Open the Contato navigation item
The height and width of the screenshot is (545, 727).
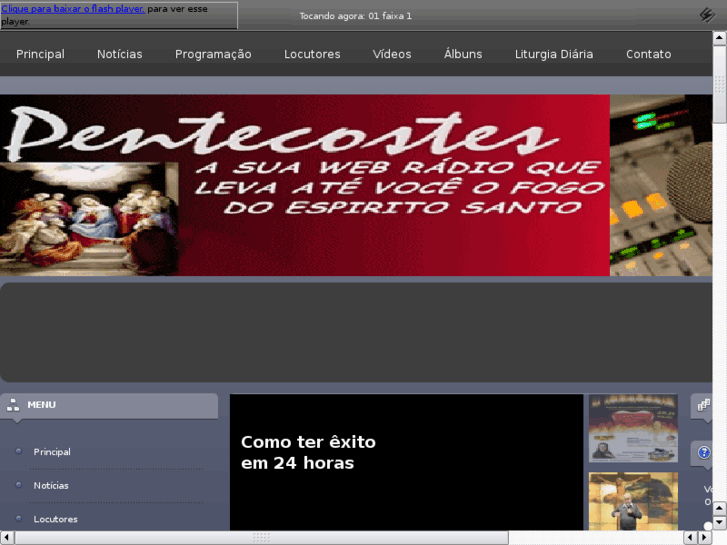[648, 54]
